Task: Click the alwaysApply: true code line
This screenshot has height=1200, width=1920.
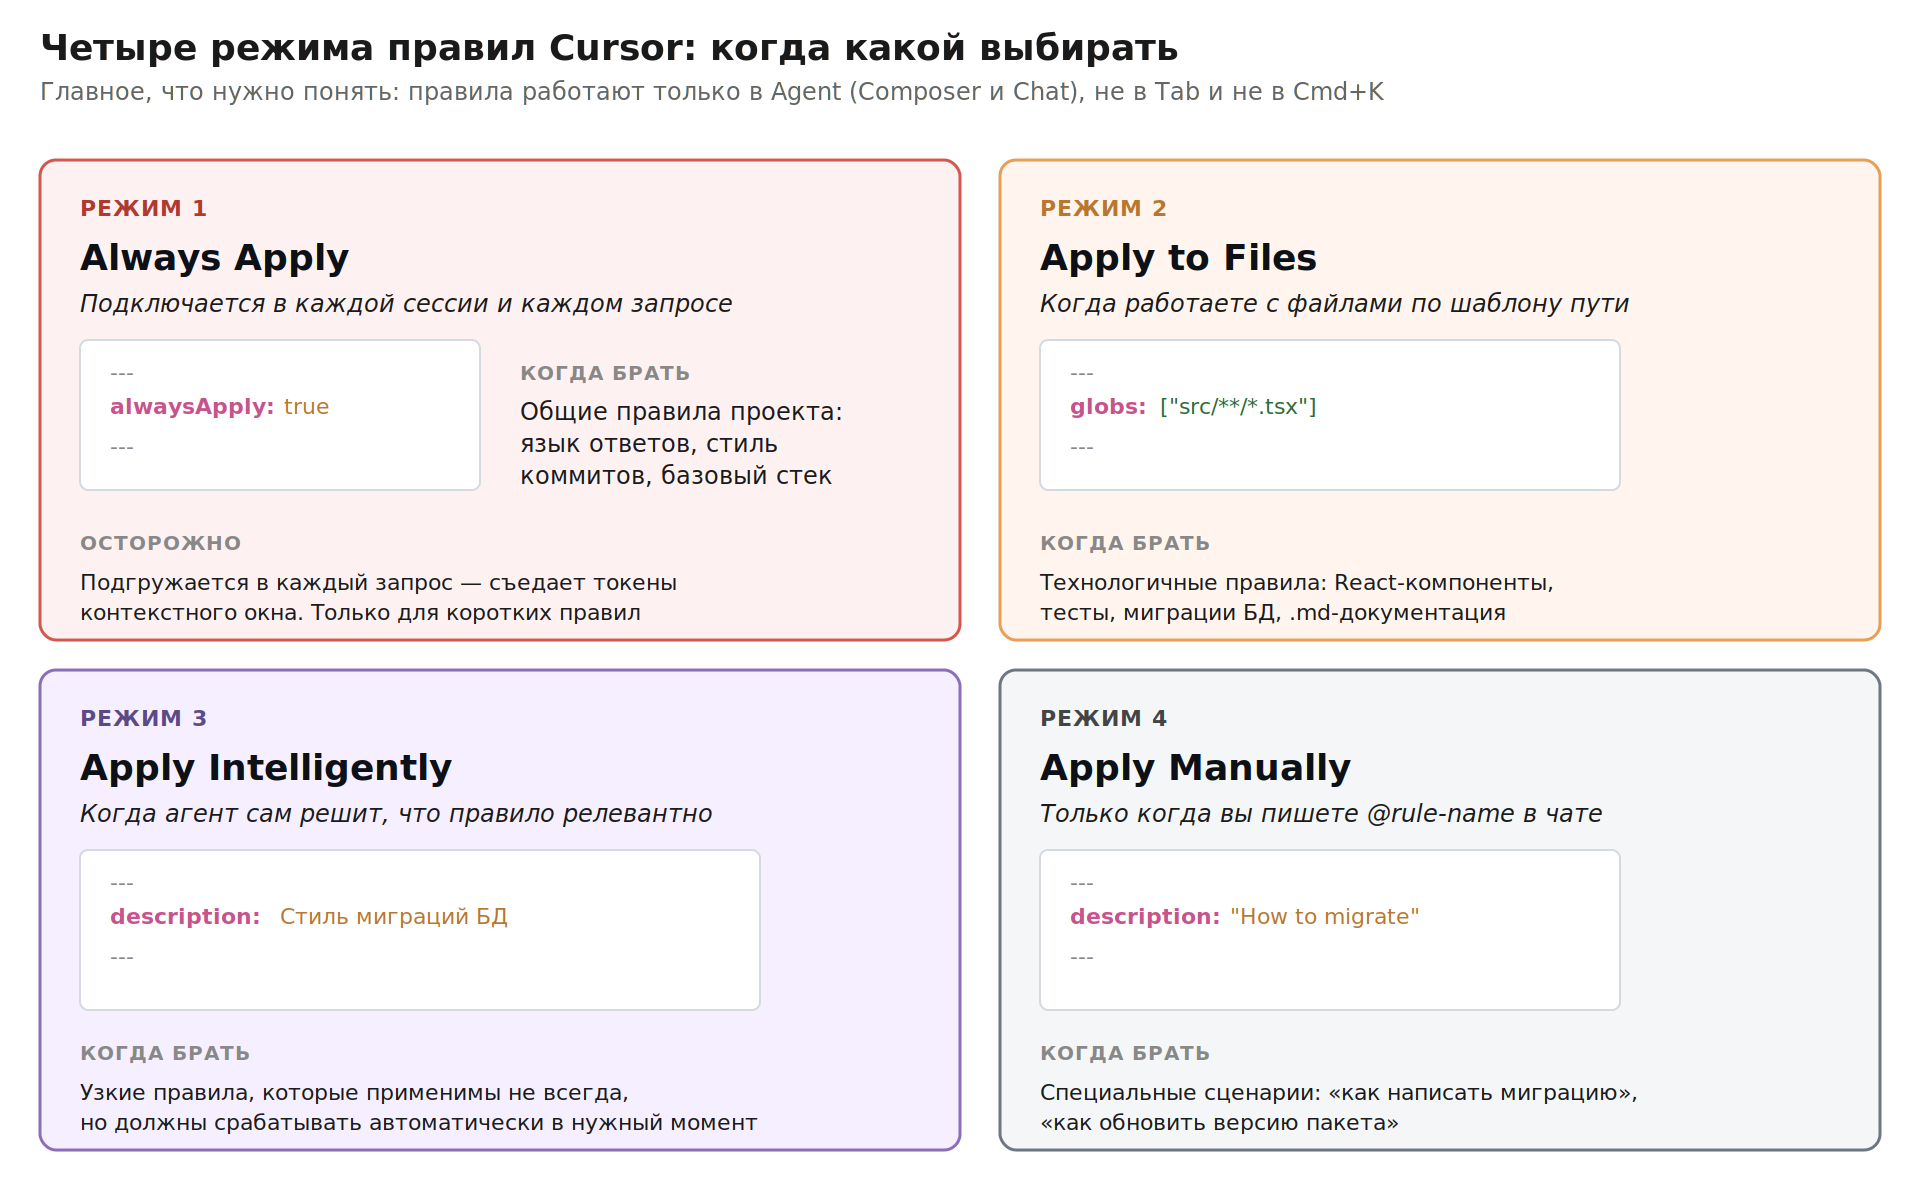Action: pos(219,407)
